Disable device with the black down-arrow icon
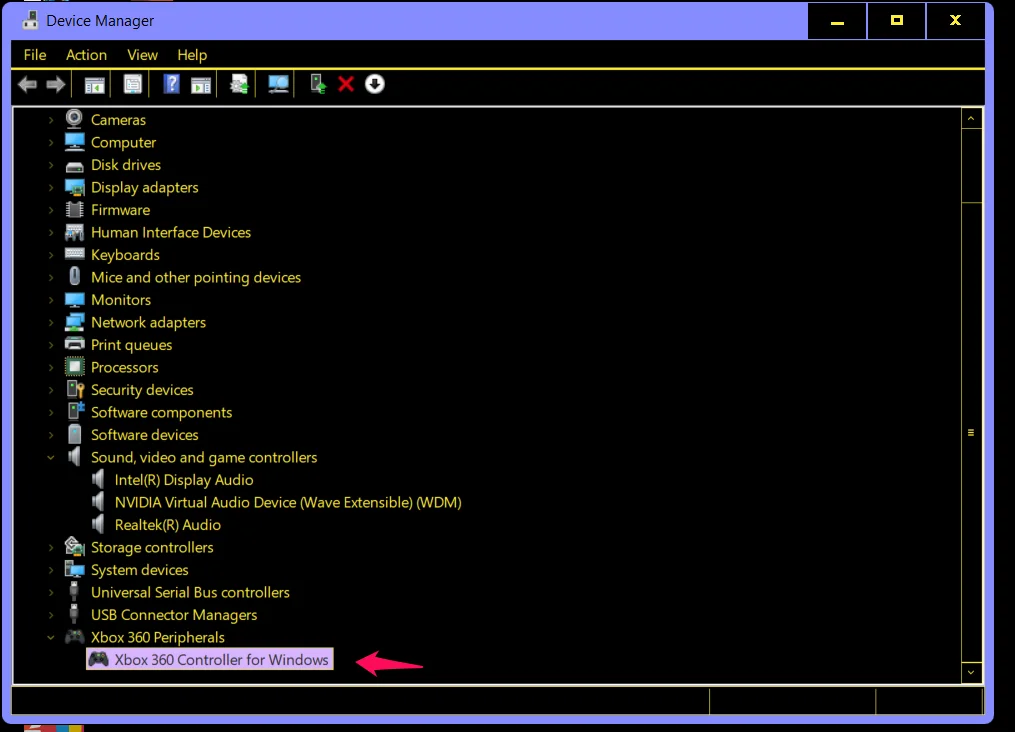The image size is (1015, 732). click(x=375, y=84)
